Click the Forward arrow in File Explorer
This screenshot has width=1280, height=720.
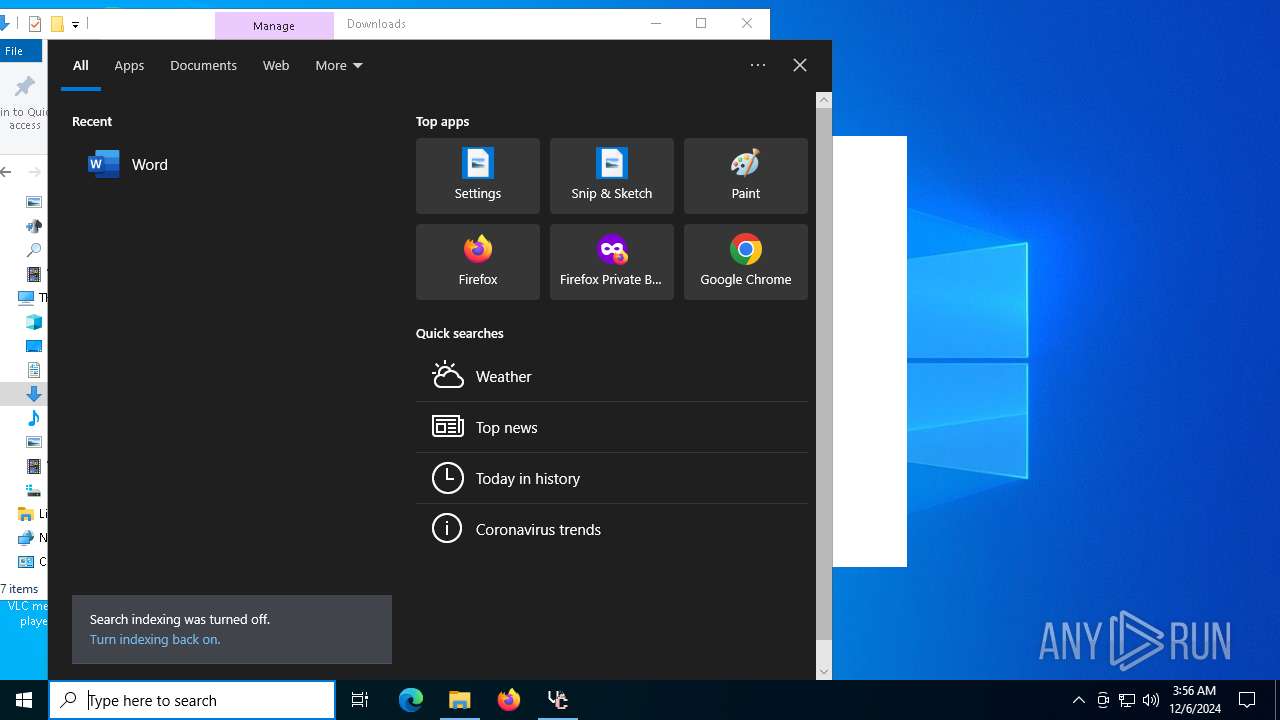pyautogui.click(x=34, y=172)
